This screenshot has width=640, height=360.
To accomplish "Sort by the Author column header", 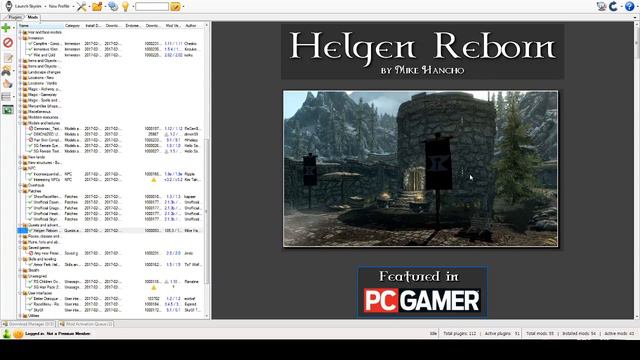I will (x=193, y=26).
